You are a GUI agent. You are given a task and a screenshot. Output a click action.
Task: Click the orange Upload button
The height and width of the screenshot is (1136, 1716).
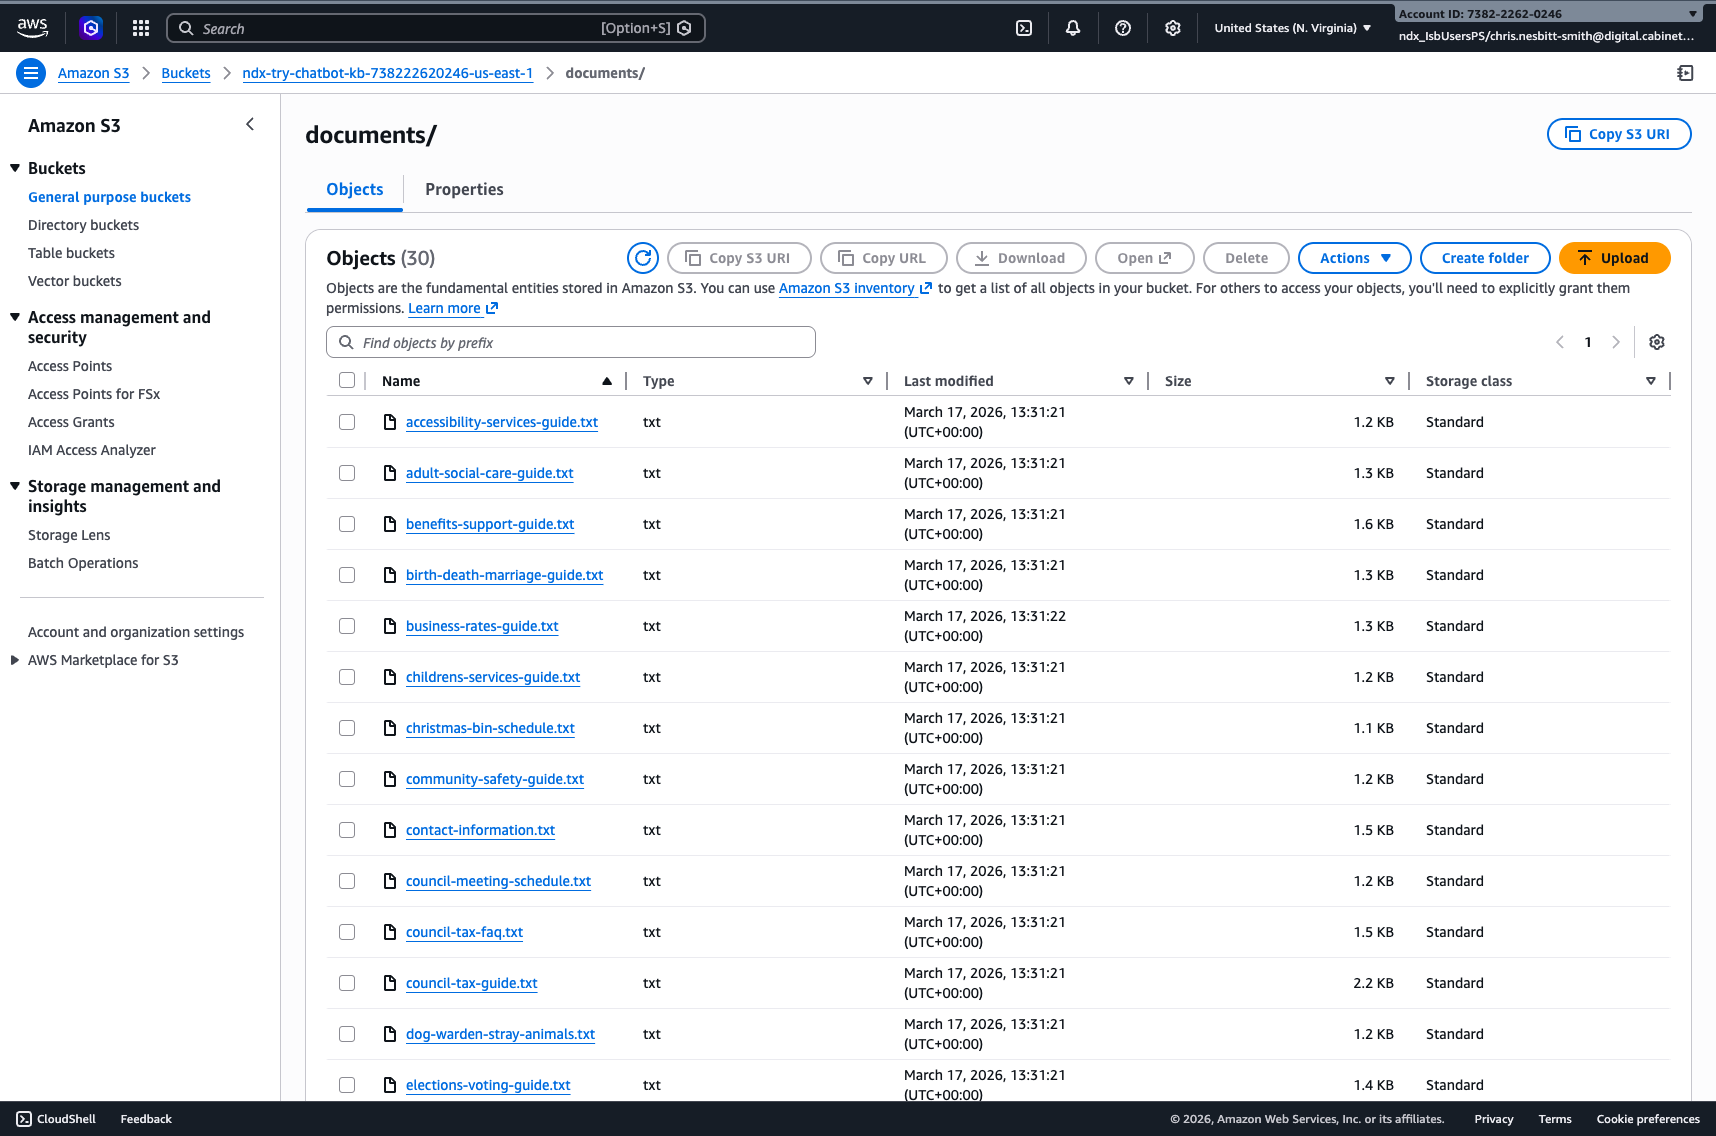pos(1614,258)
